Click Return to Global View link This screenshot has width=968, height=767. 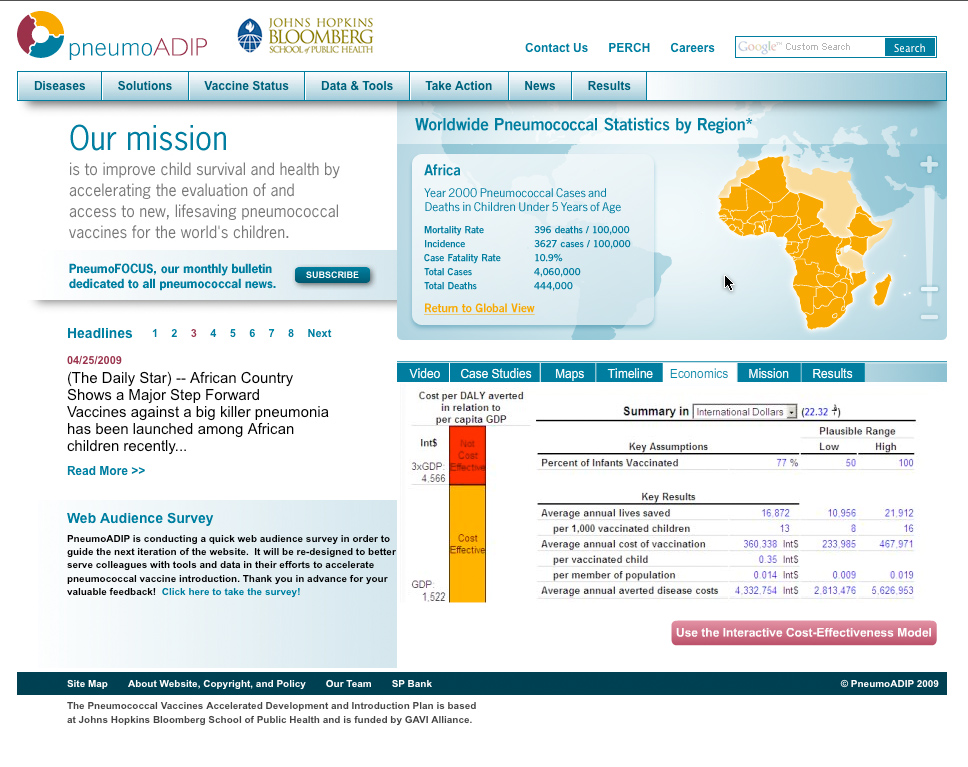[479, 308]
